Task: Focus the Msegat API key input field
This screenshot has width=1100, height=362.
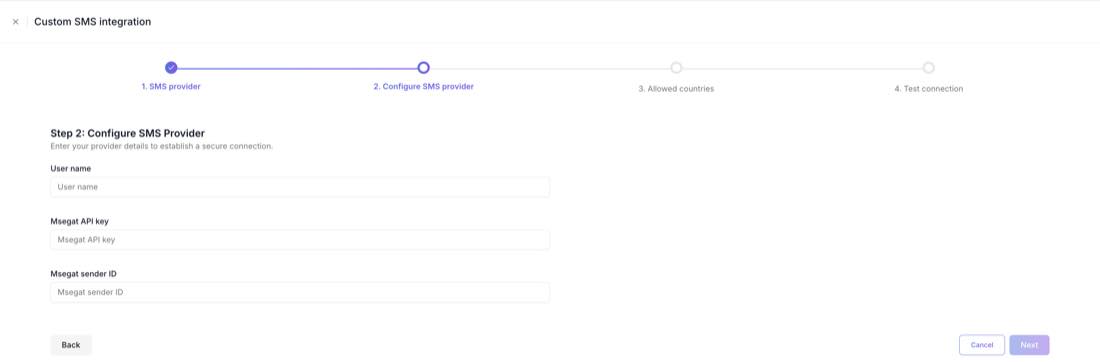Action: (x=300, y=240)
